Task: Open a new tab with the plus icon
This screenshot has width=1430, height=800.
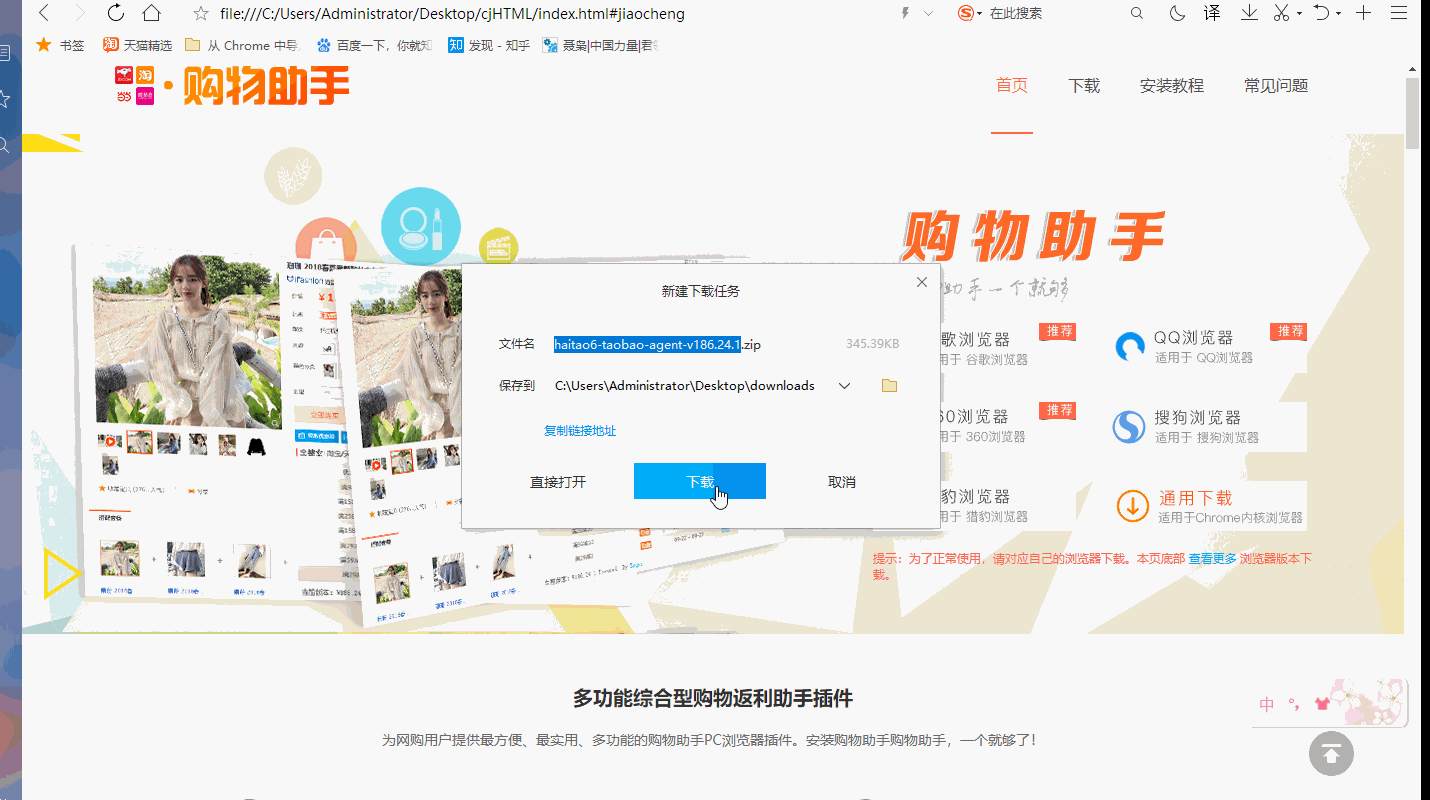Action: tap(1364, 13)
